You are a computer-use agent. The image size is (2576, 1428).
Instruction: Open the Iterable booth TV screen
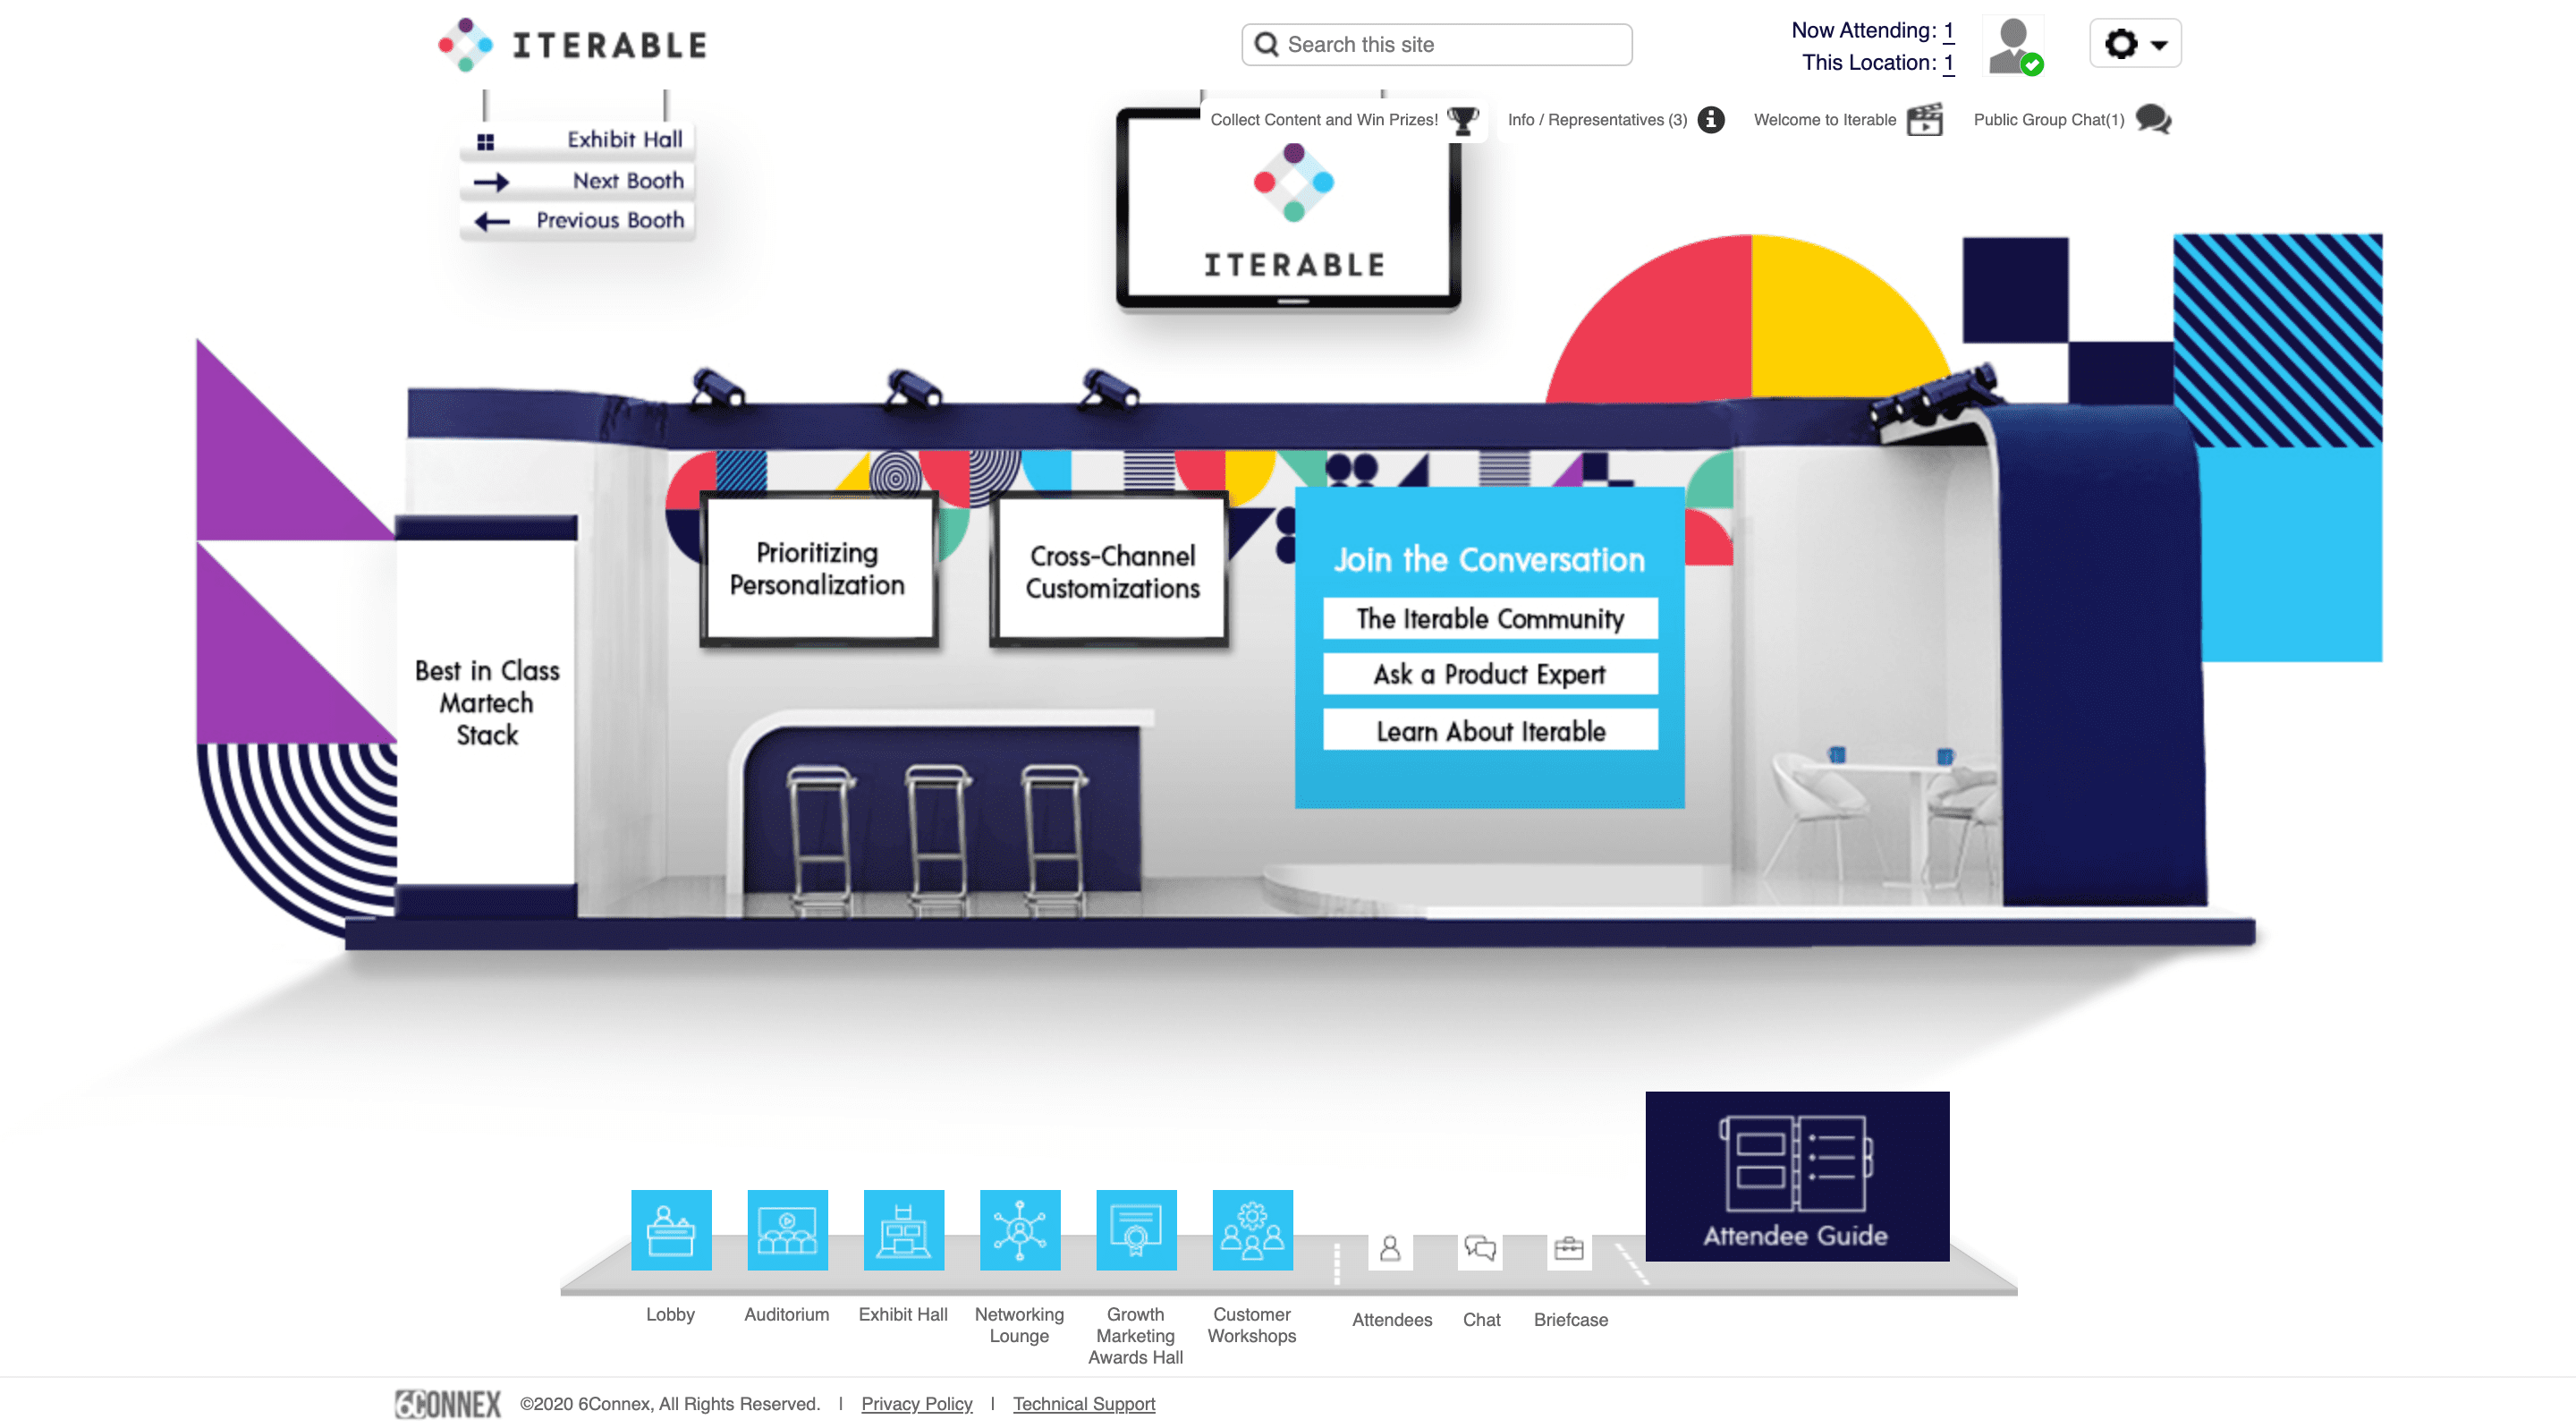click(1289, 207)
